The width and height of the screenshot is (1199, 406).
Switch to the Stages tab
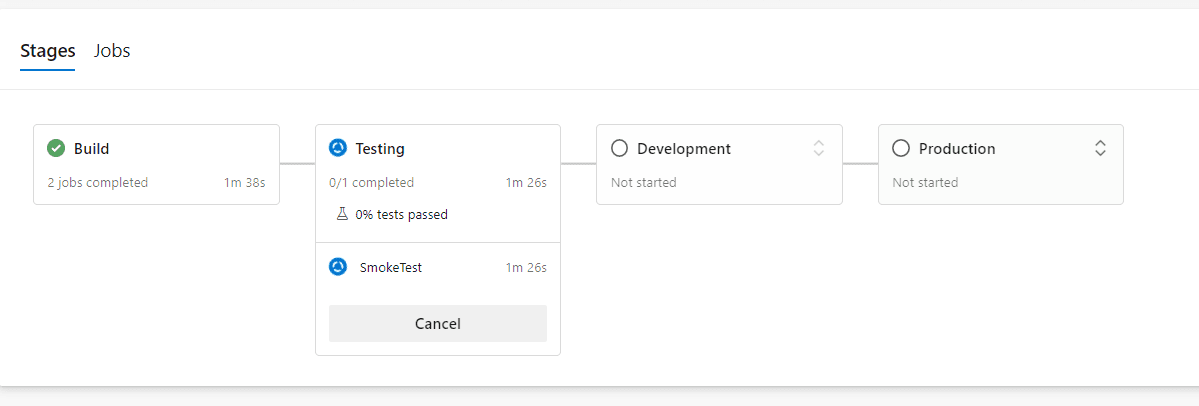[x=47, y=51]
